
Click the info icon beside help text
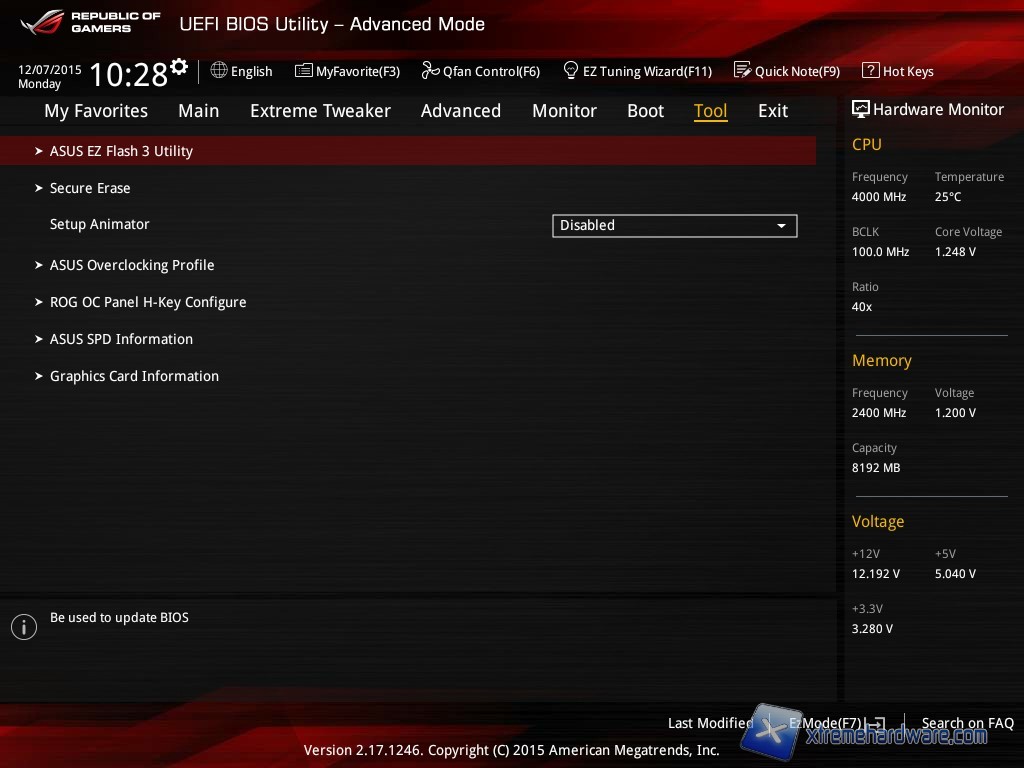point(23,627)
